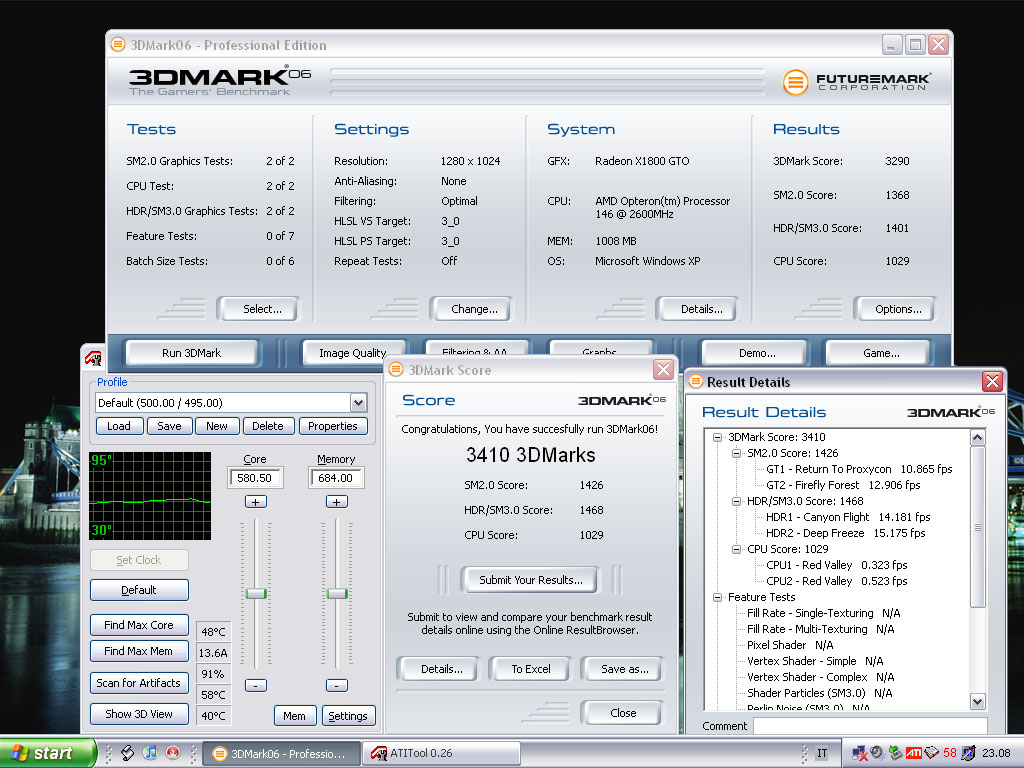
Task: Switch to 3DMark06 Professional taskbar item
Action: [x=279, y=753]
